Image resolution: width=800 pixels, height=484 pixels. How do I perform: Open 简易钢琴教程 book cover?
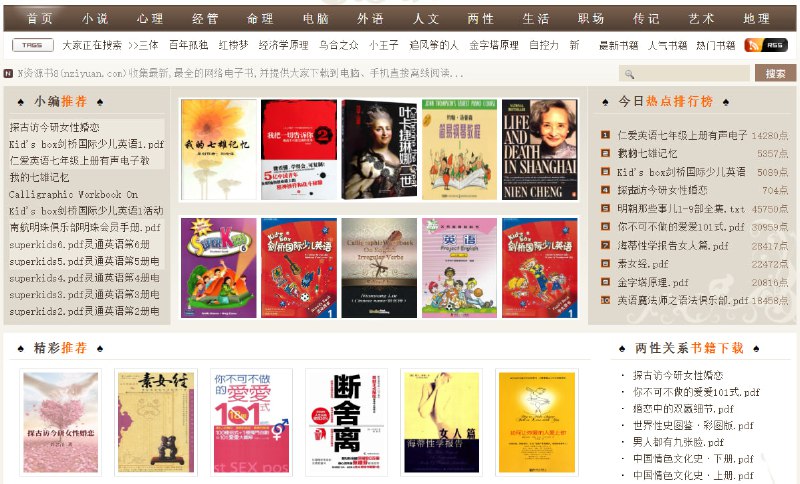[x=459, y=149]
